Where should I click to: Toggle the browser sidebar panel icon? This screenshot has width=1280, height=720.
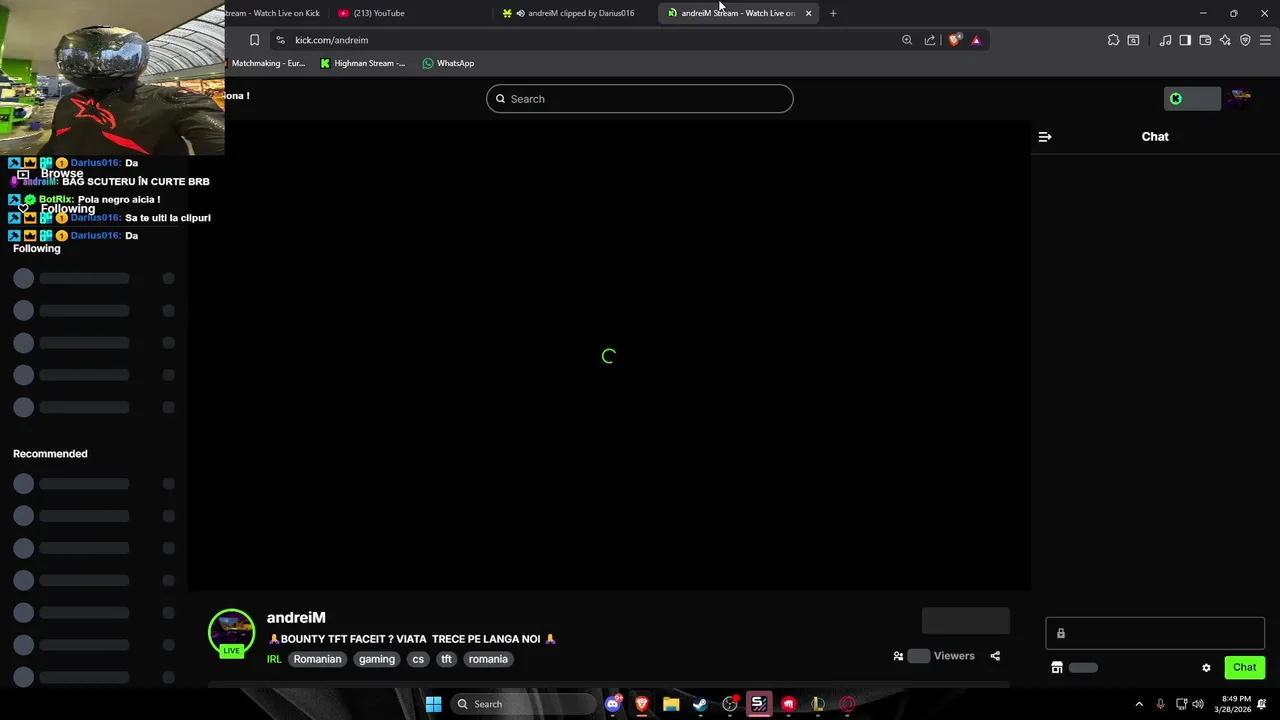pos(1185,40)
